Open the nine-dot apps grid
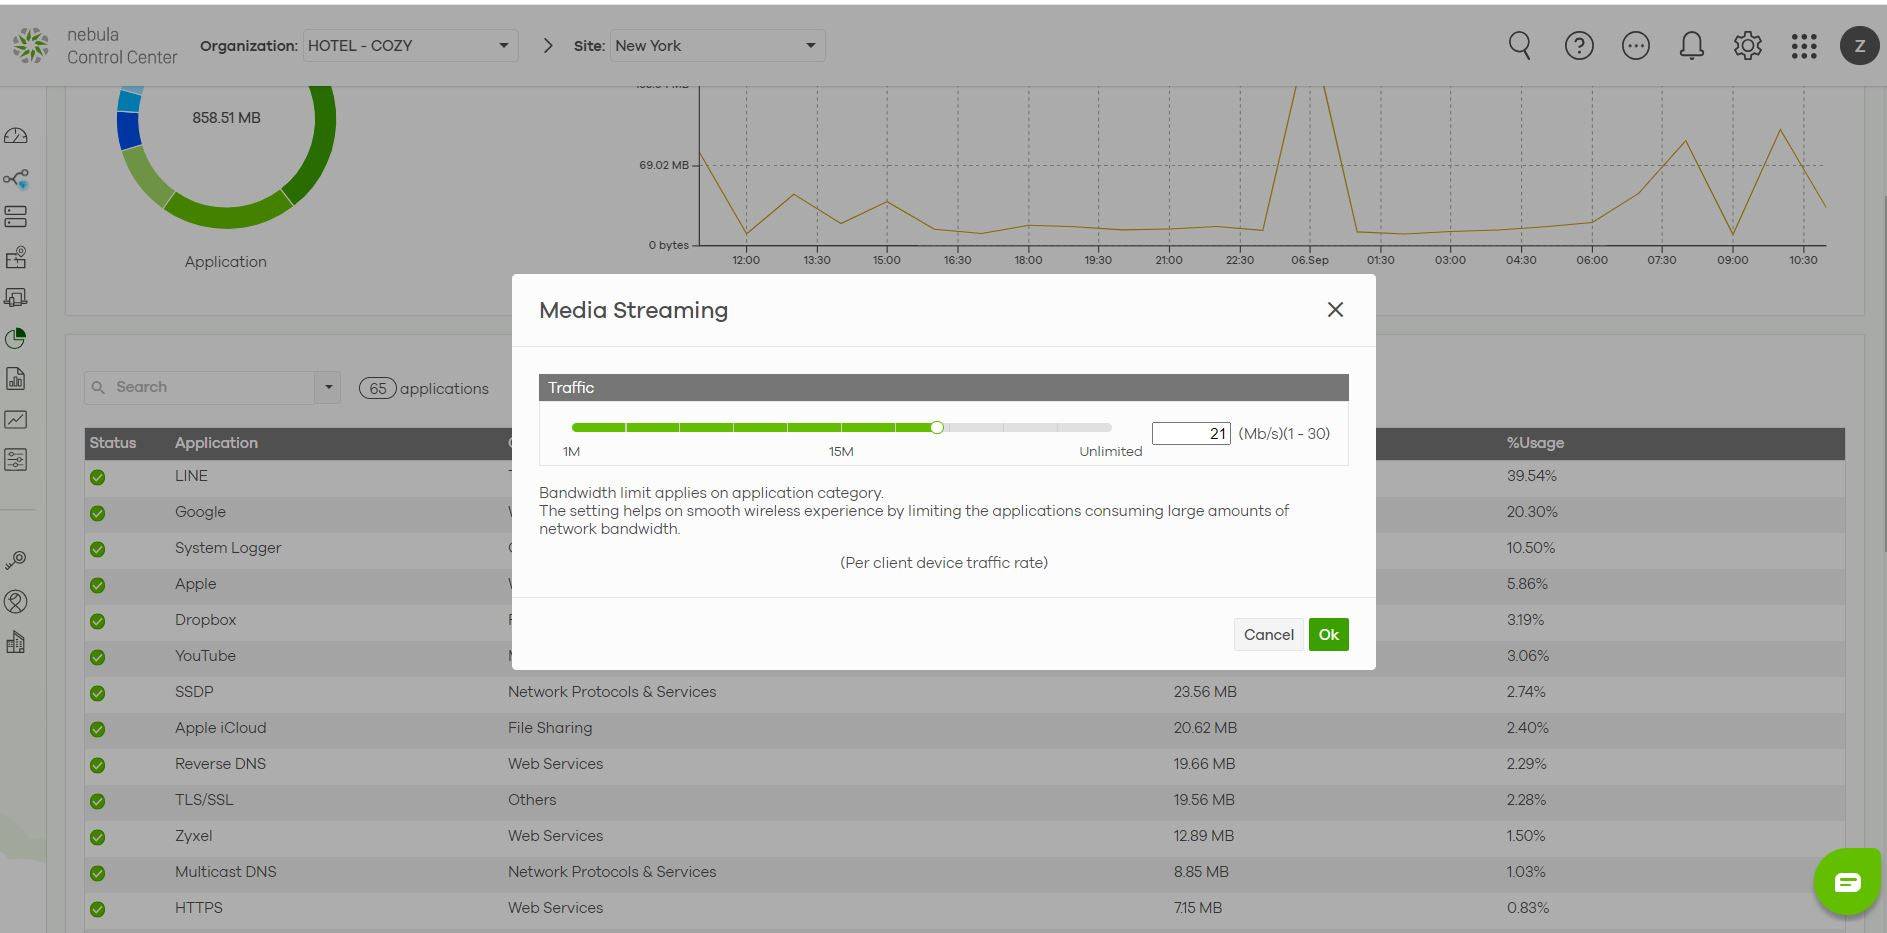 (x=1803, y=46)
